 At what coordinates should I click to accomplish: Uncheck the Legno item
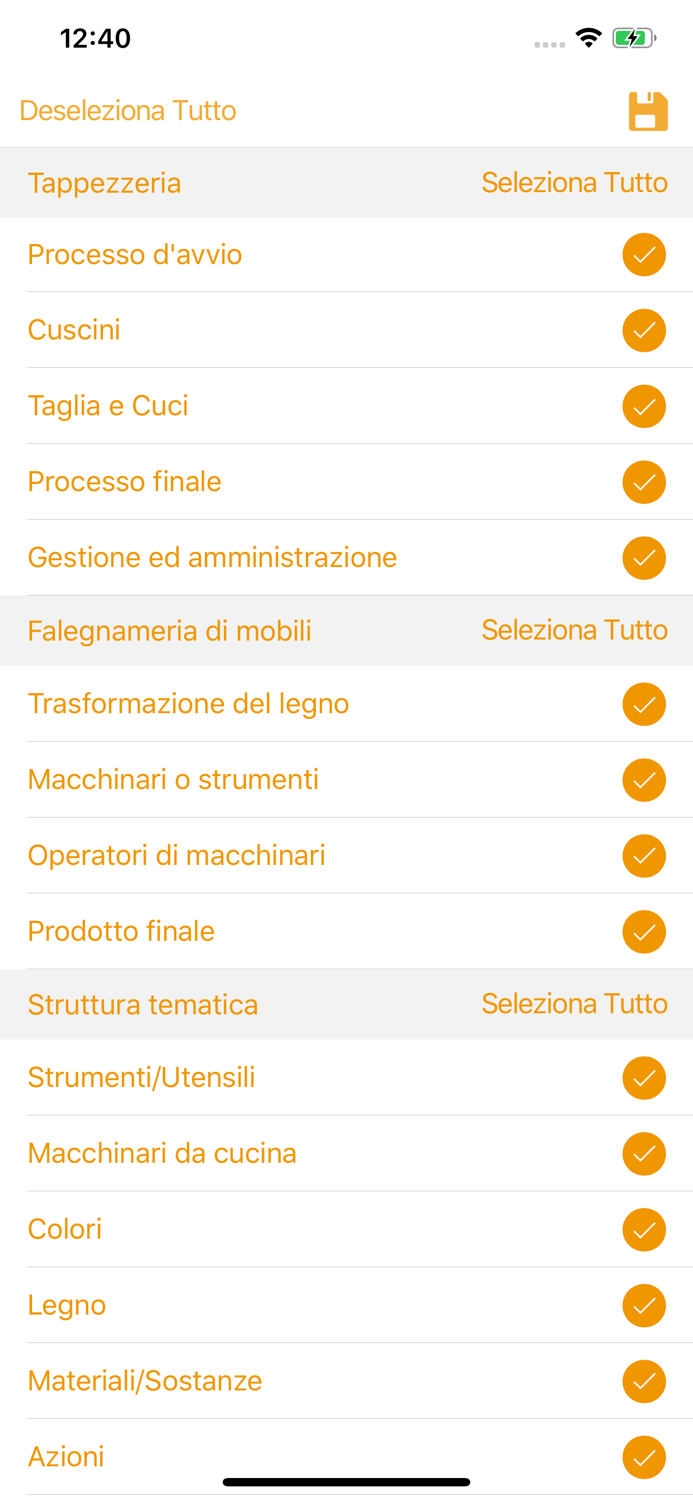point(645,1305)
